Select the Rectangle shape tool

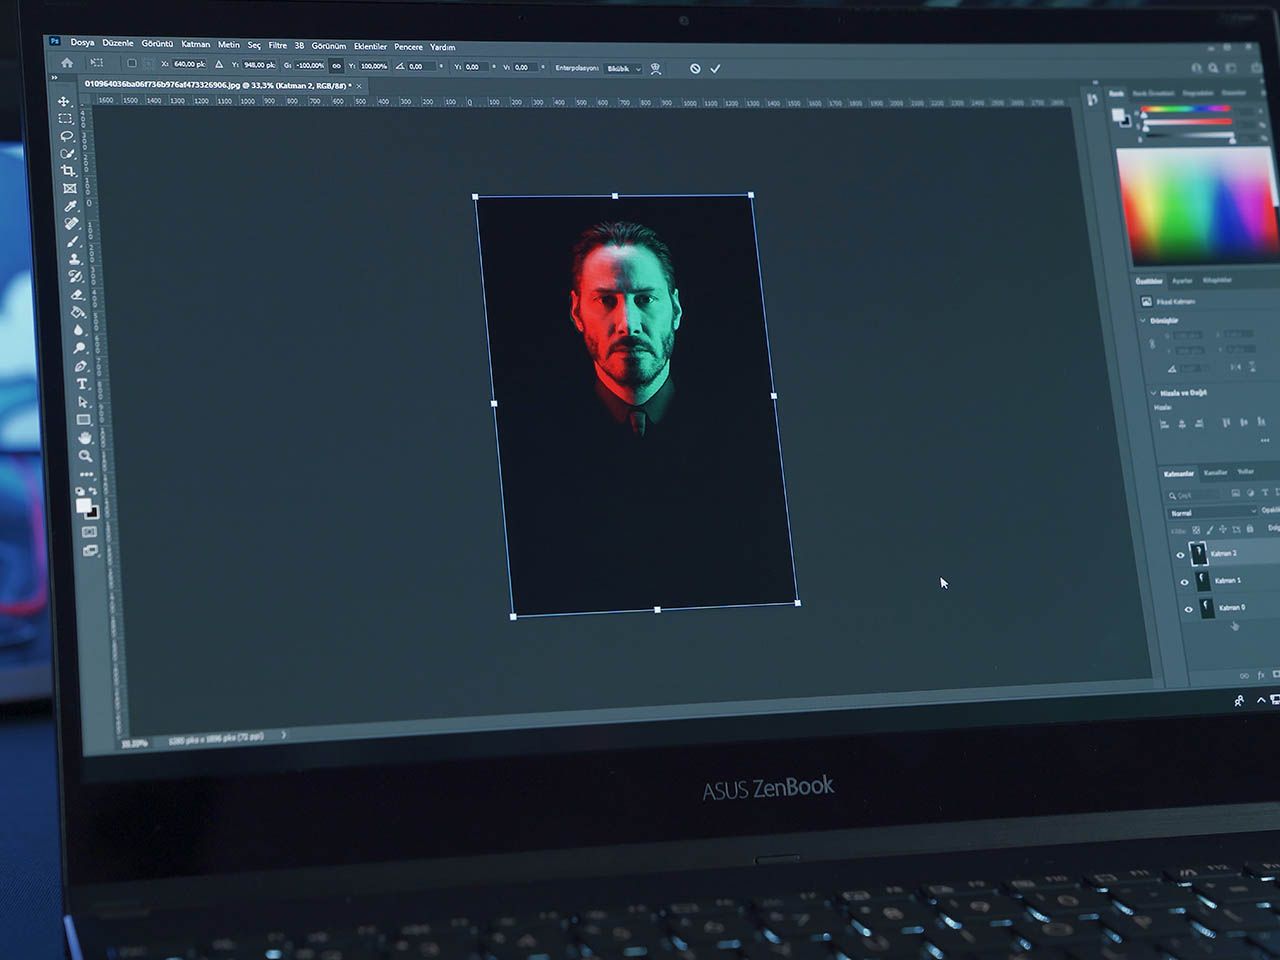pos(84,420)
